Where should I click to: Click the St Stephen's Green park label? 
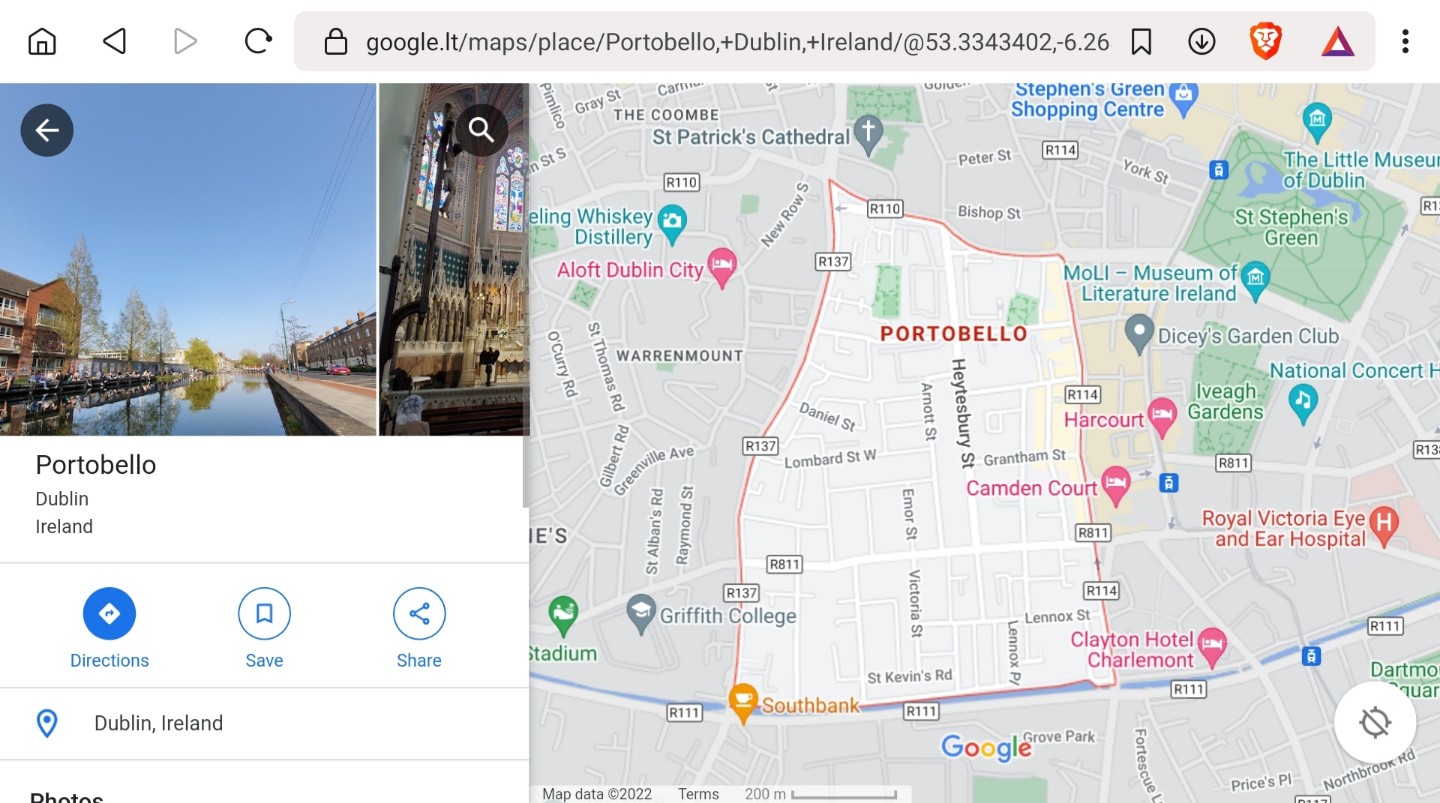pyautogui.click(x=1291, y=227)
